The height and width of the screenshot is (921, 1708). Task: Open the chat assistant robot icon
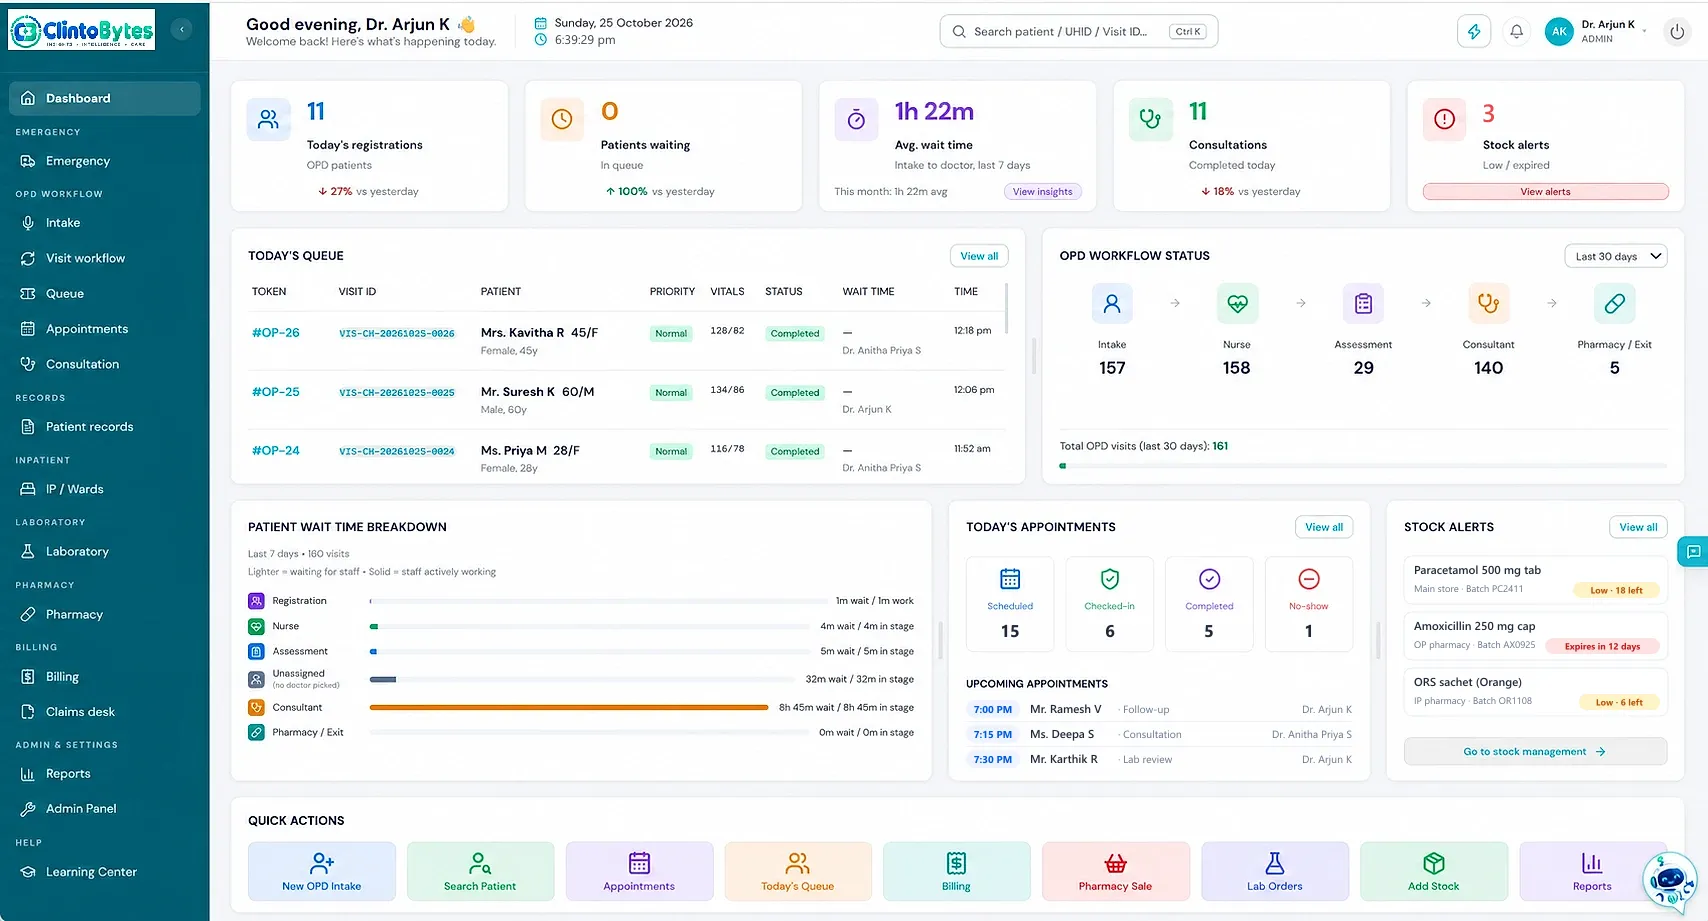click(x=1669, y=882)
